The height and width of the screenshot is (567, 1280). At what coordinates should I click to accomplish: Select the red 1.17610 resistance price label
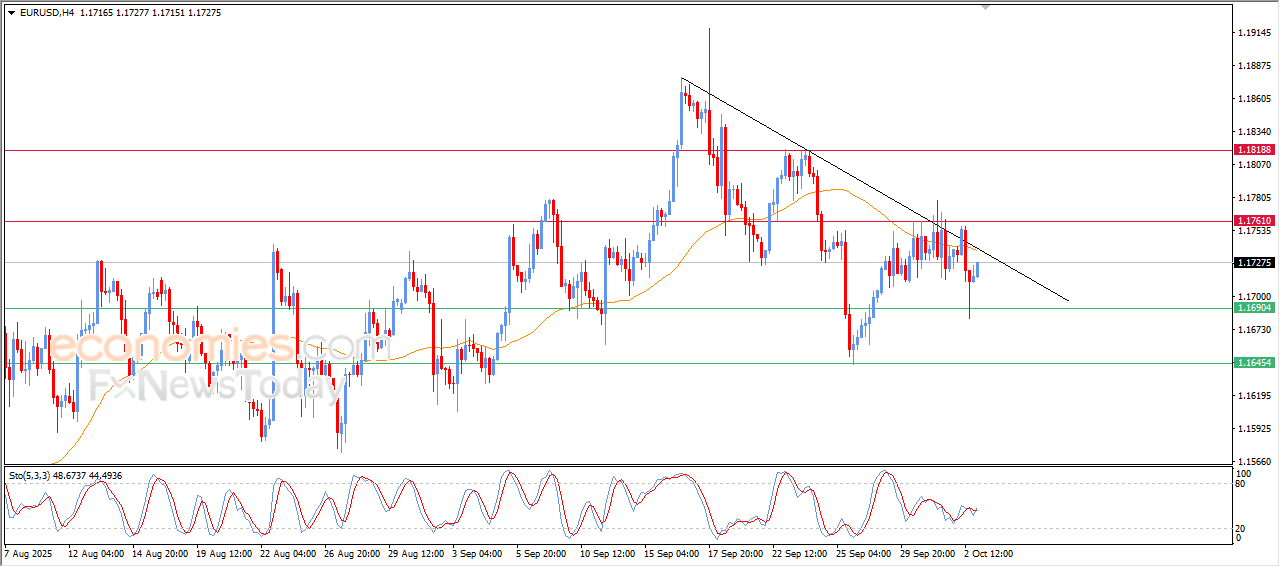pyautogui.click(x=1253, y=221)
